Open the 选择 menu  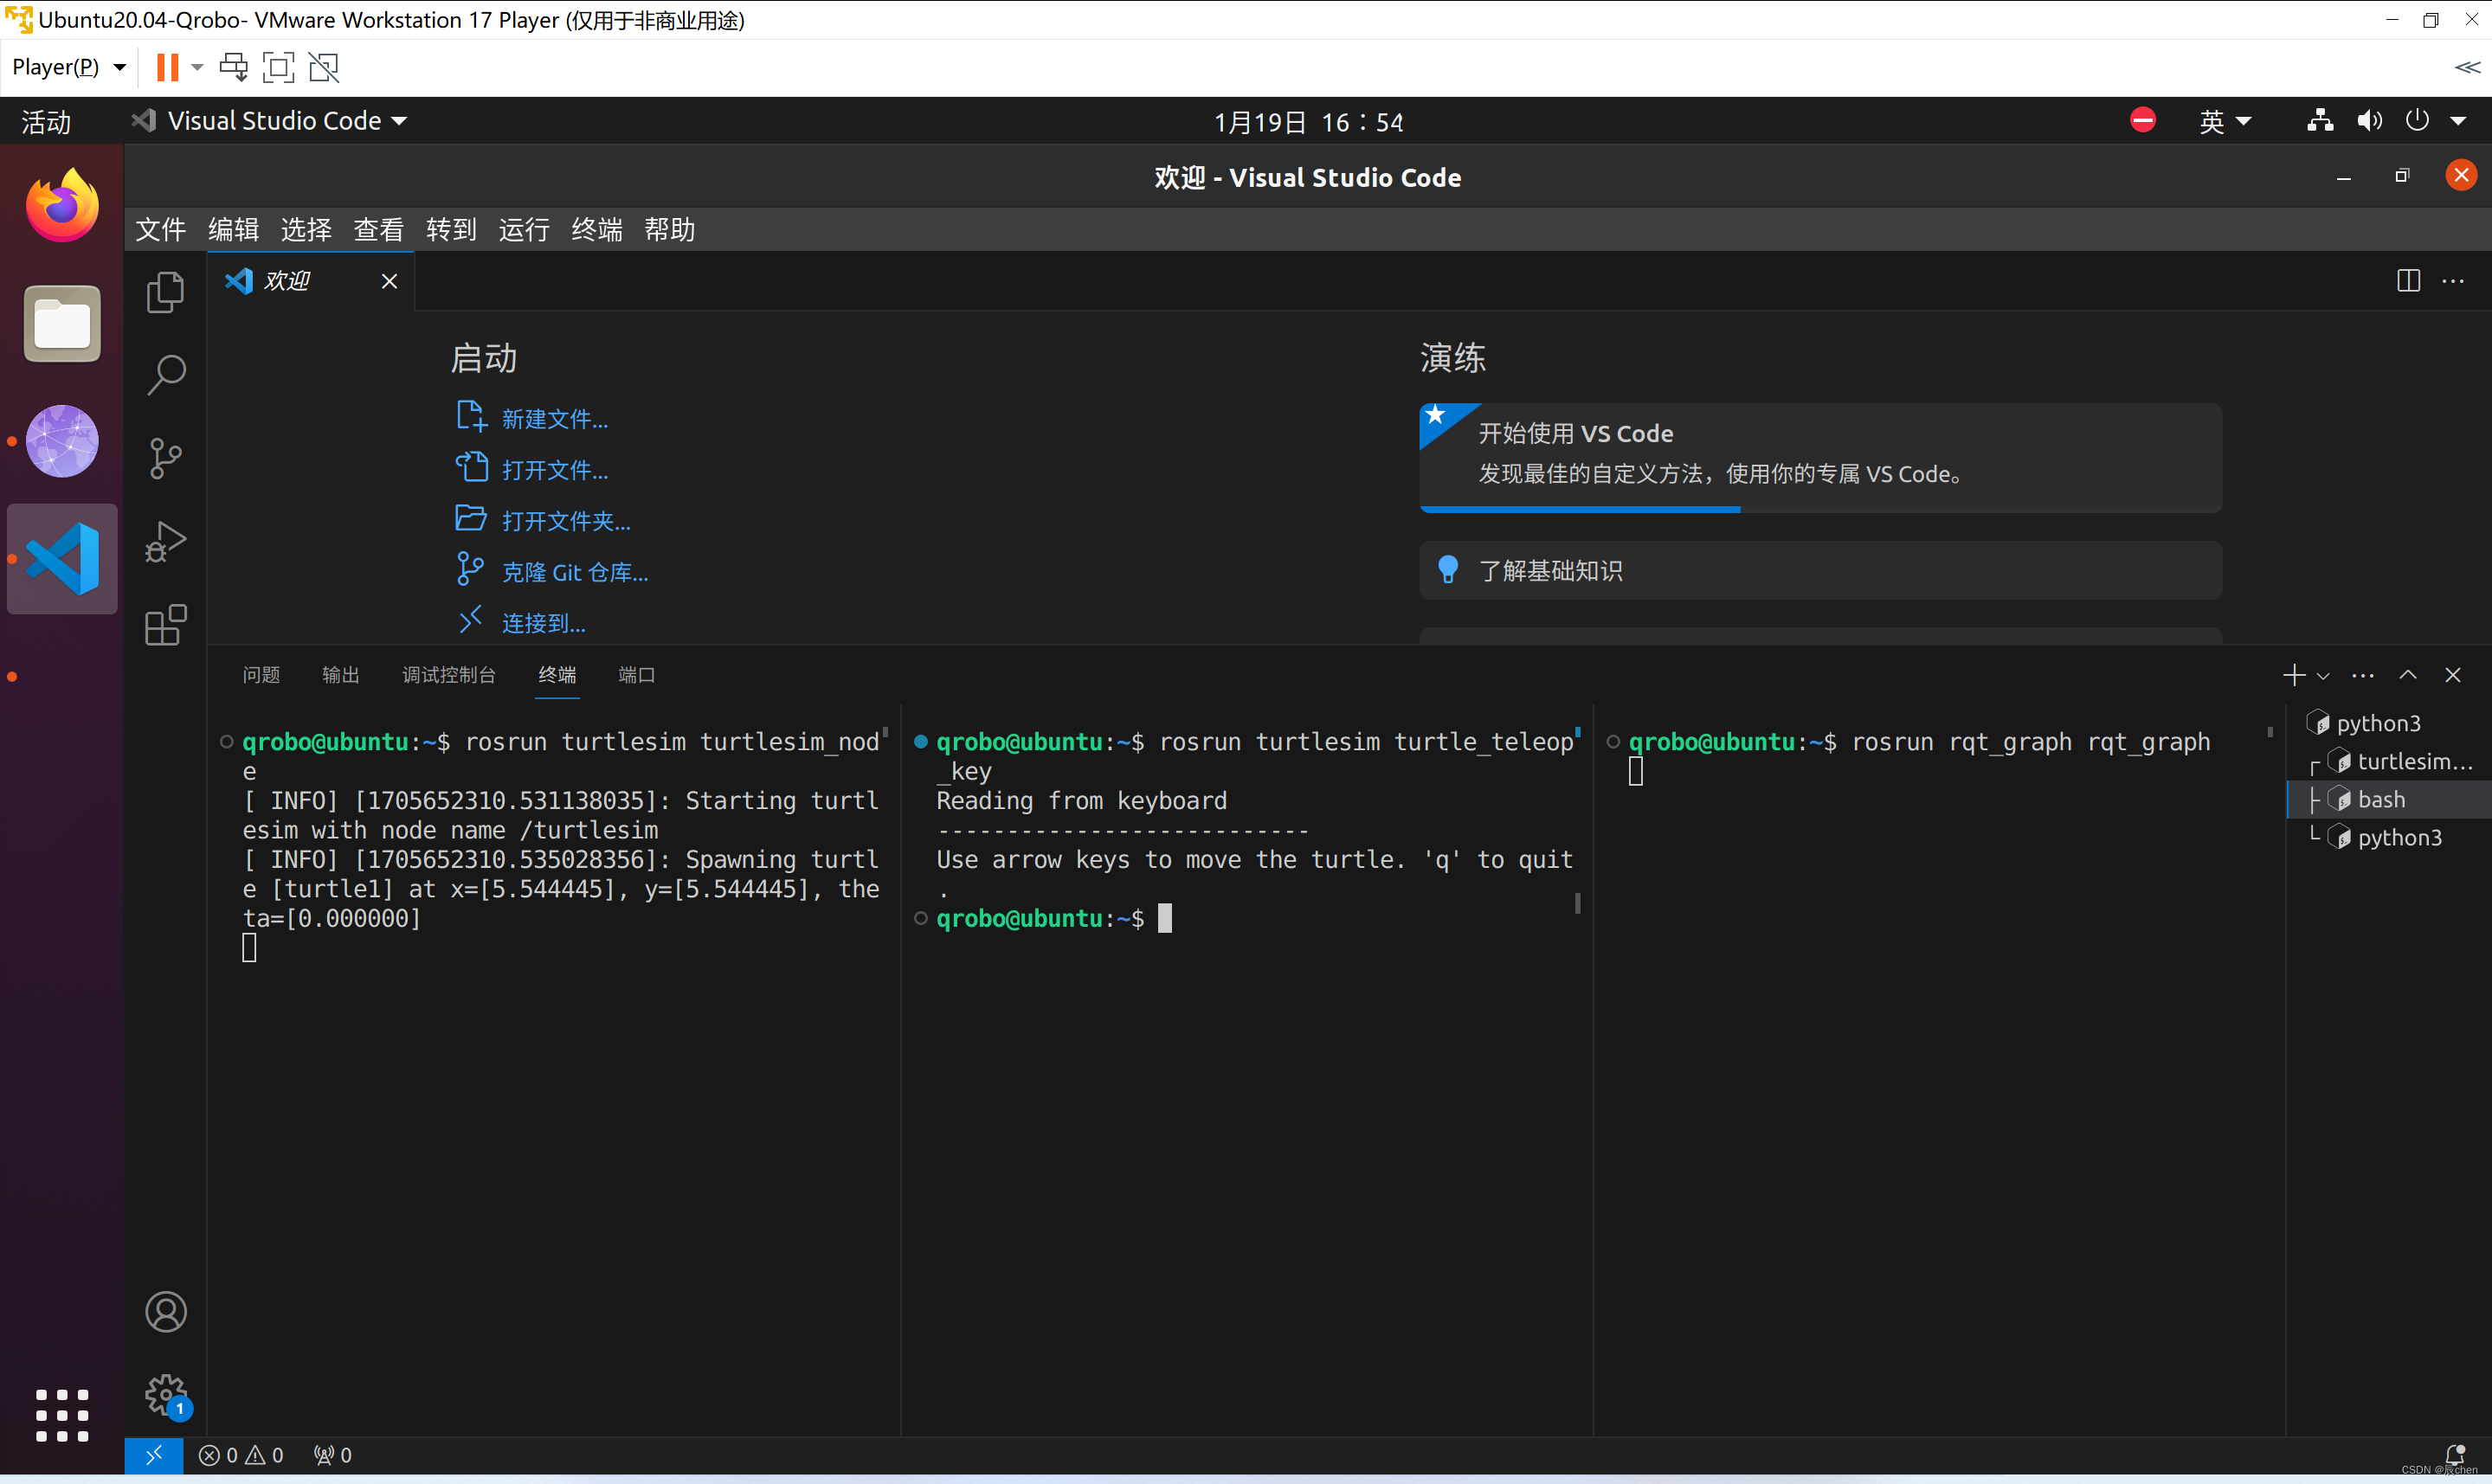coord(306,229)
